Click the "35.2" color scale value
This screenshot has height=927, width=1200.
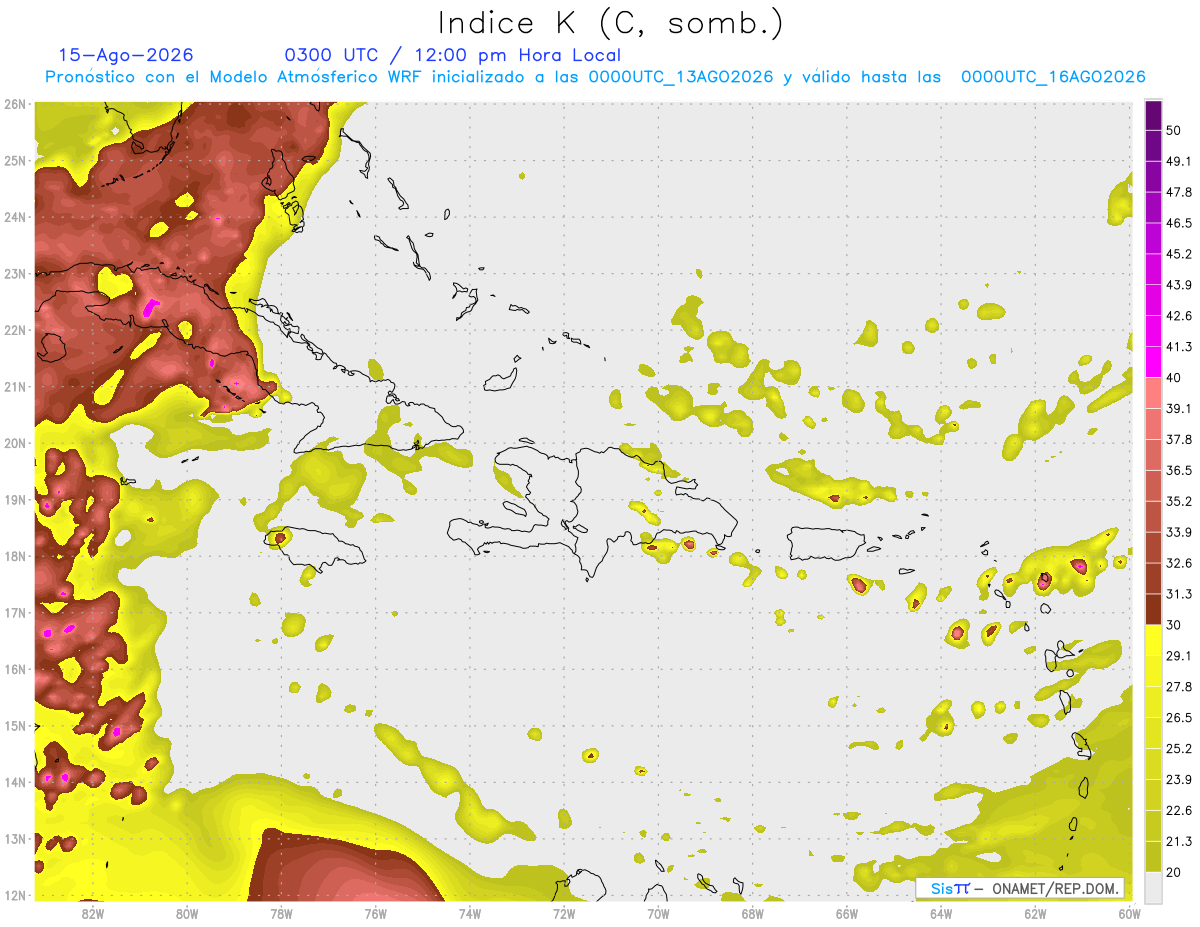click(1178, 501)
